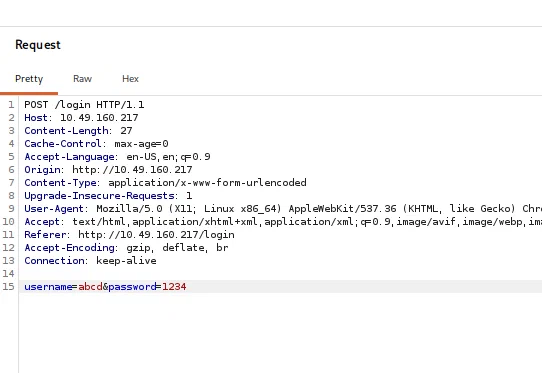This screenshot has width=542, height=373.
Task: Click the Accept-Encoding header name
Action: [69, 248]
